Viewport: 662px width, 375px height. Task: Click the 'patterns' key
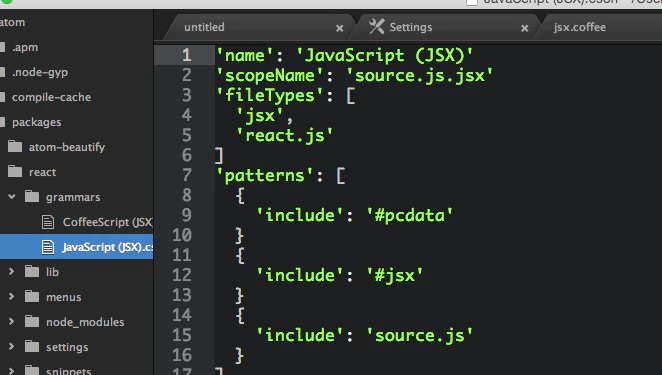265,175
